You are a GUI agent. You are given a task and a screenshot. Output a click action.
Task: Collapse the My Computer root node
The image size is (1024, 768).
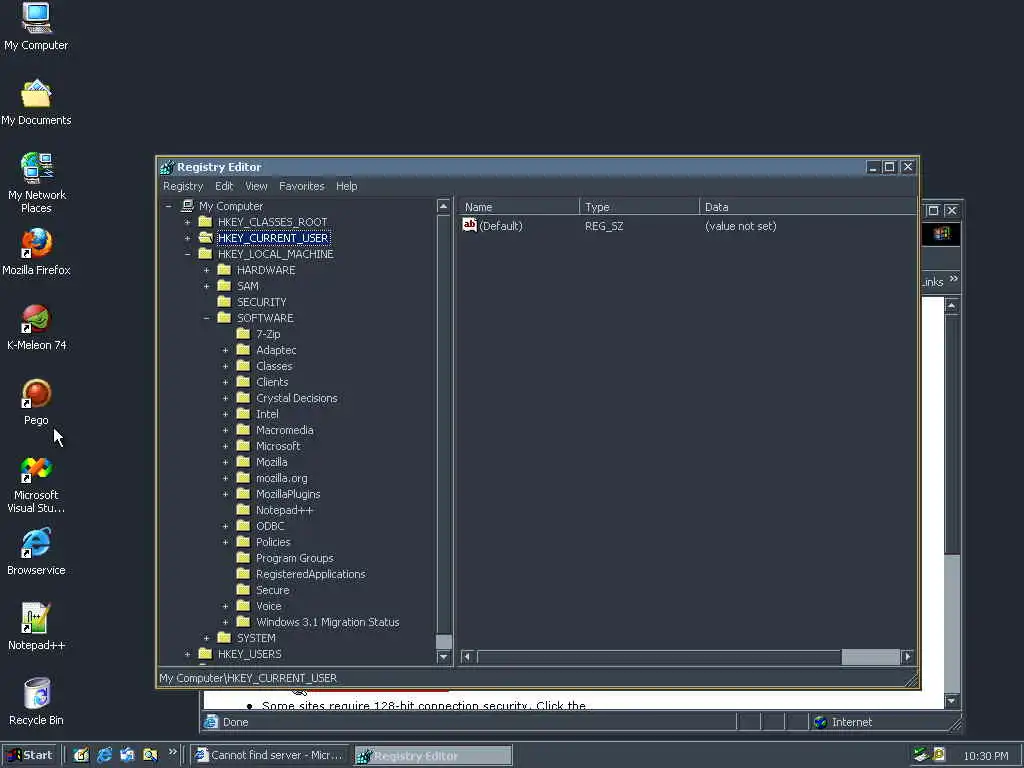pos(168,206)
